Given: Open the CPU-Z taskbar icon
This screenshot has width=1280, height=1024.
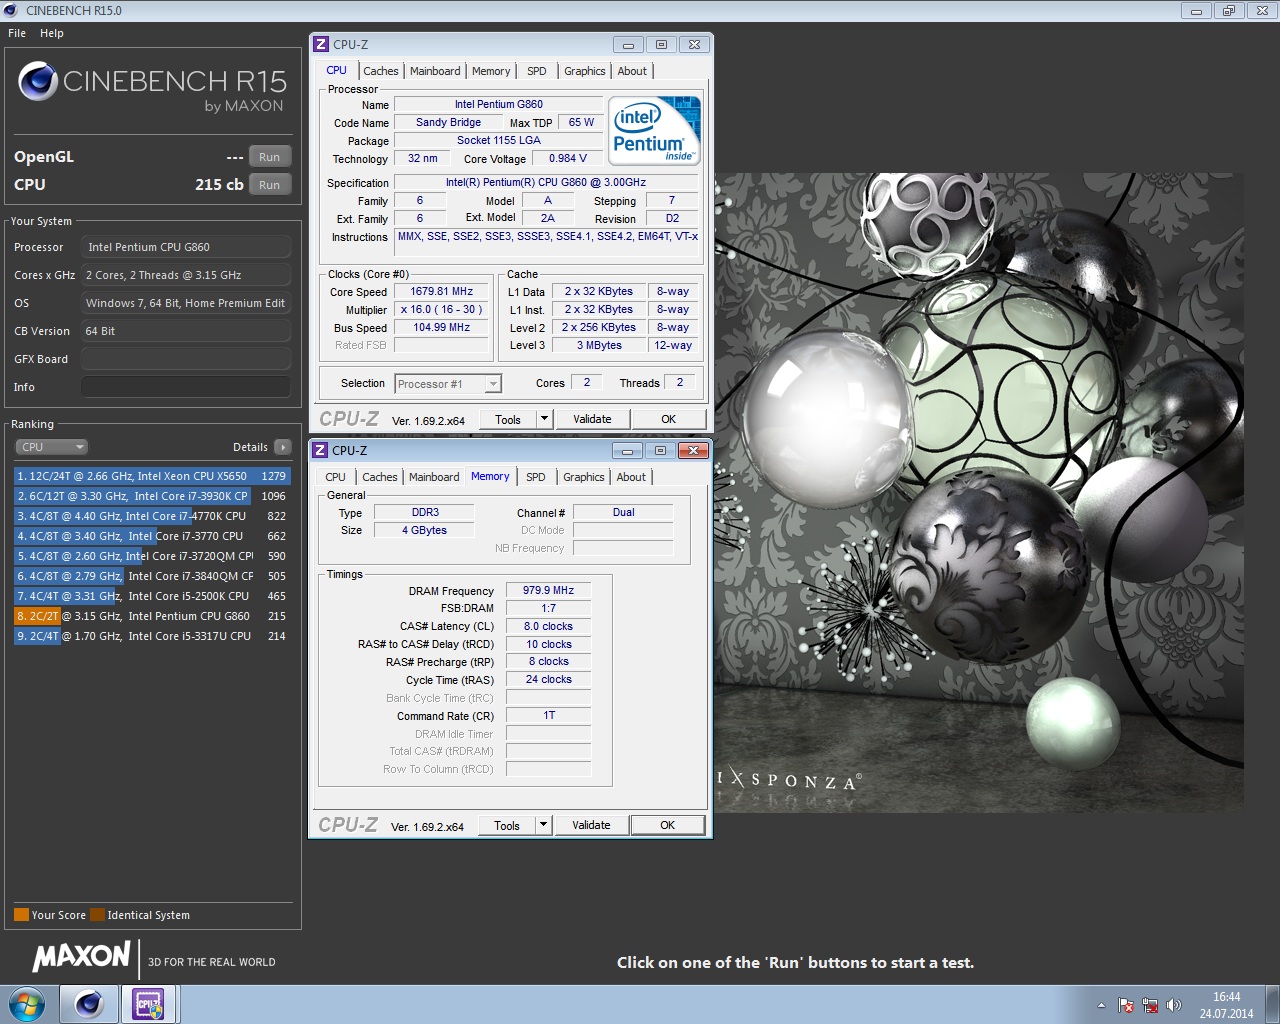Looking at the screenshot, I should pos(148,1004).
